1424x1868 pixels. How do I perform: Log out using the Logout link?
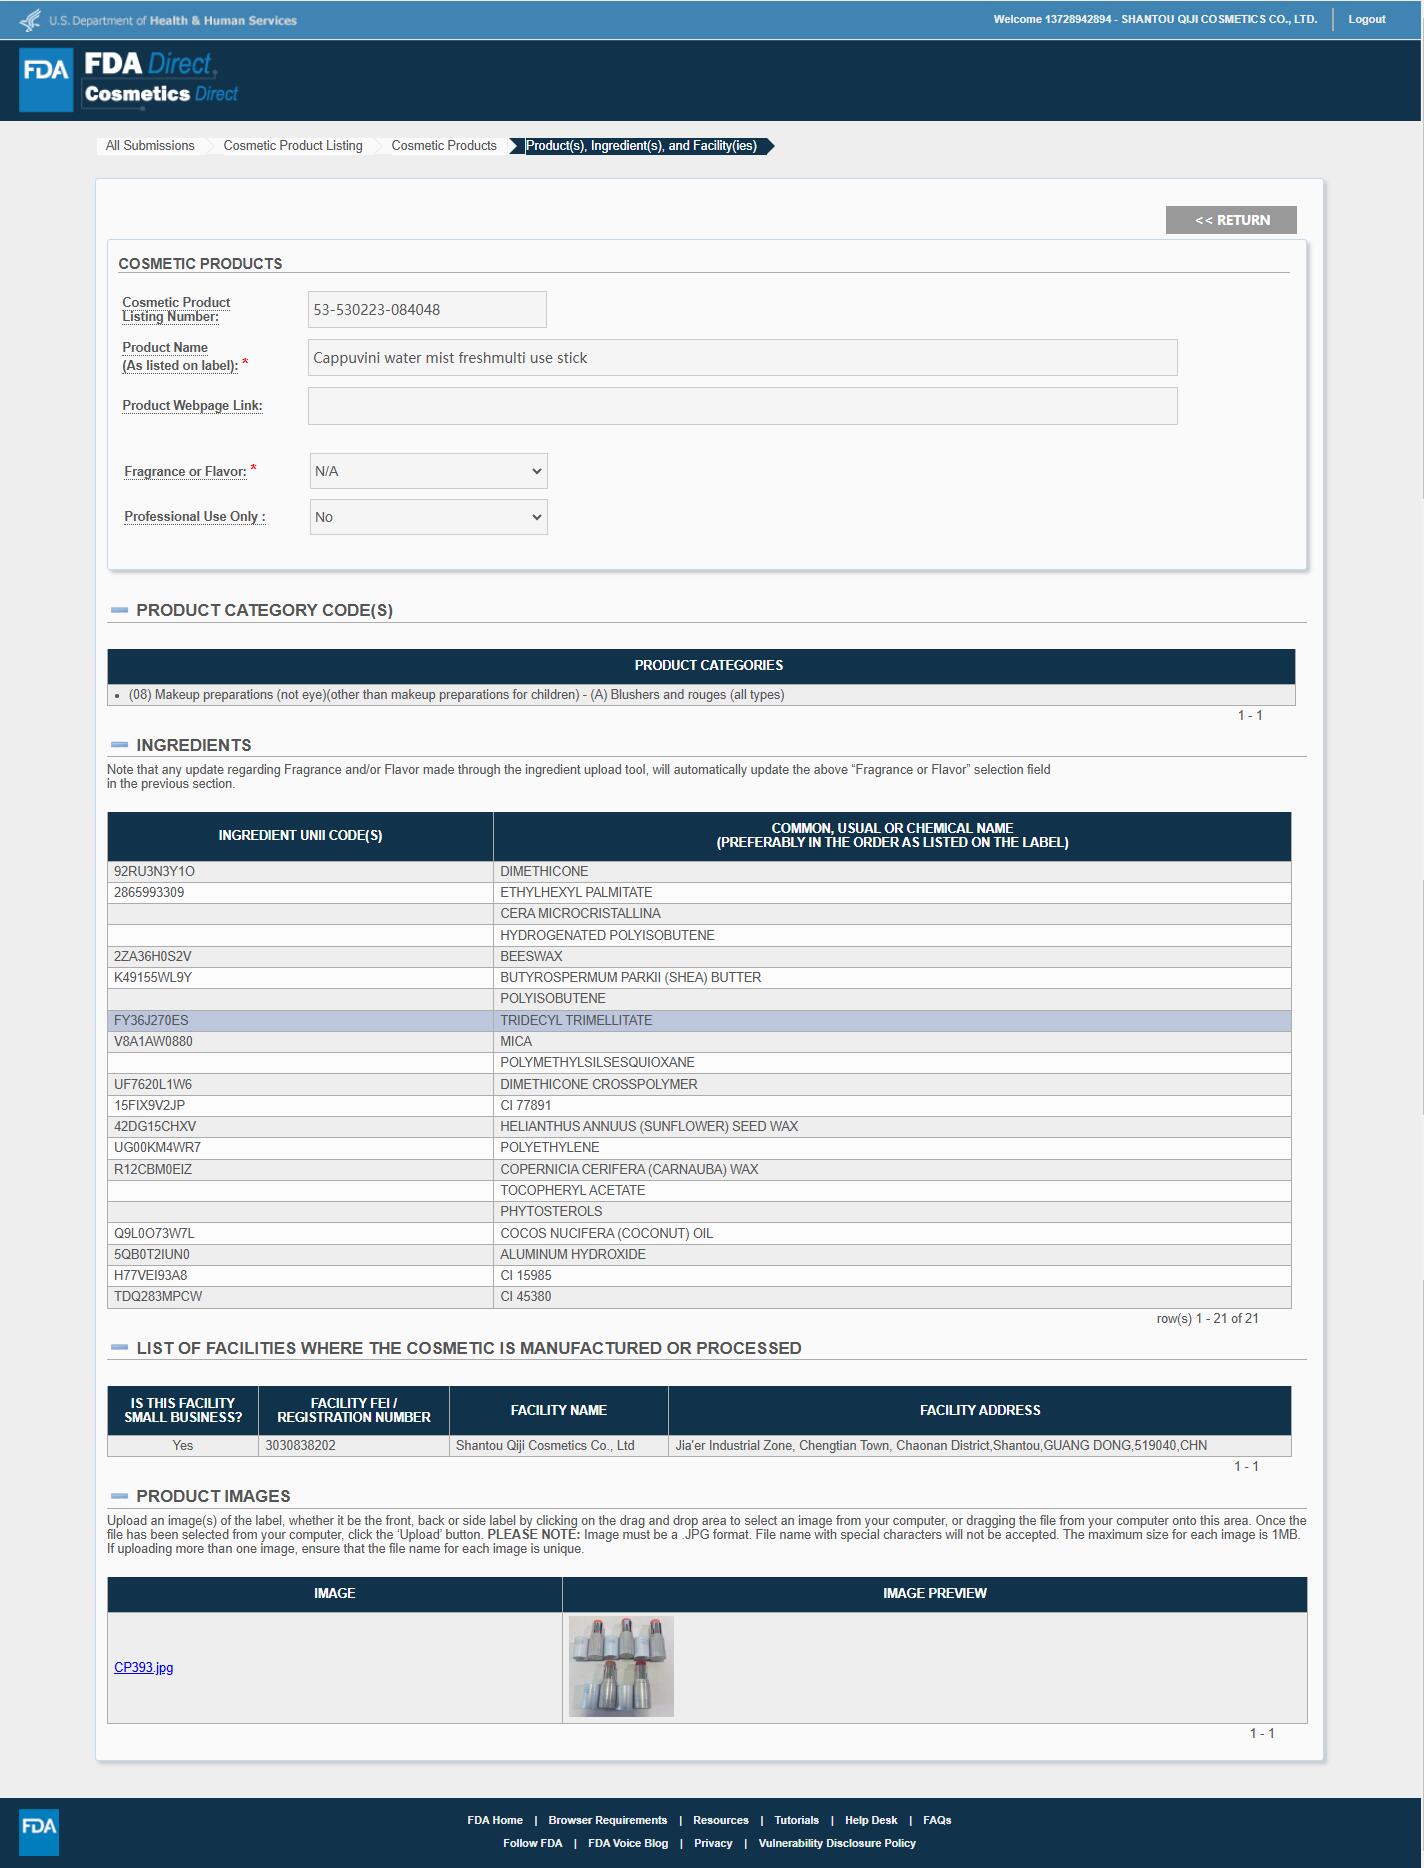[x=1366, y=19]
